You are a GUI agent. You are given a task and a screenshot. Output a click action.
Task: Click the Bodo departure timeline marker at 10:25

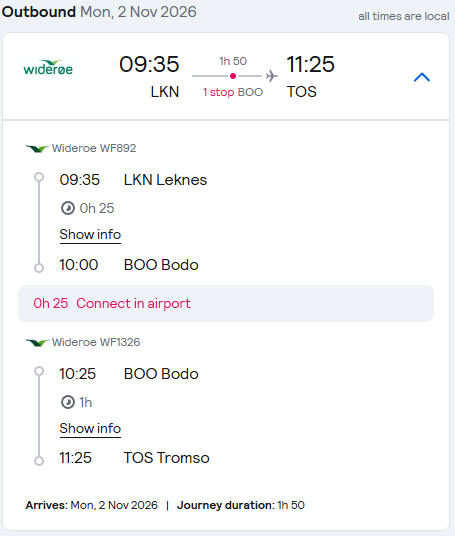coord(39,371)
